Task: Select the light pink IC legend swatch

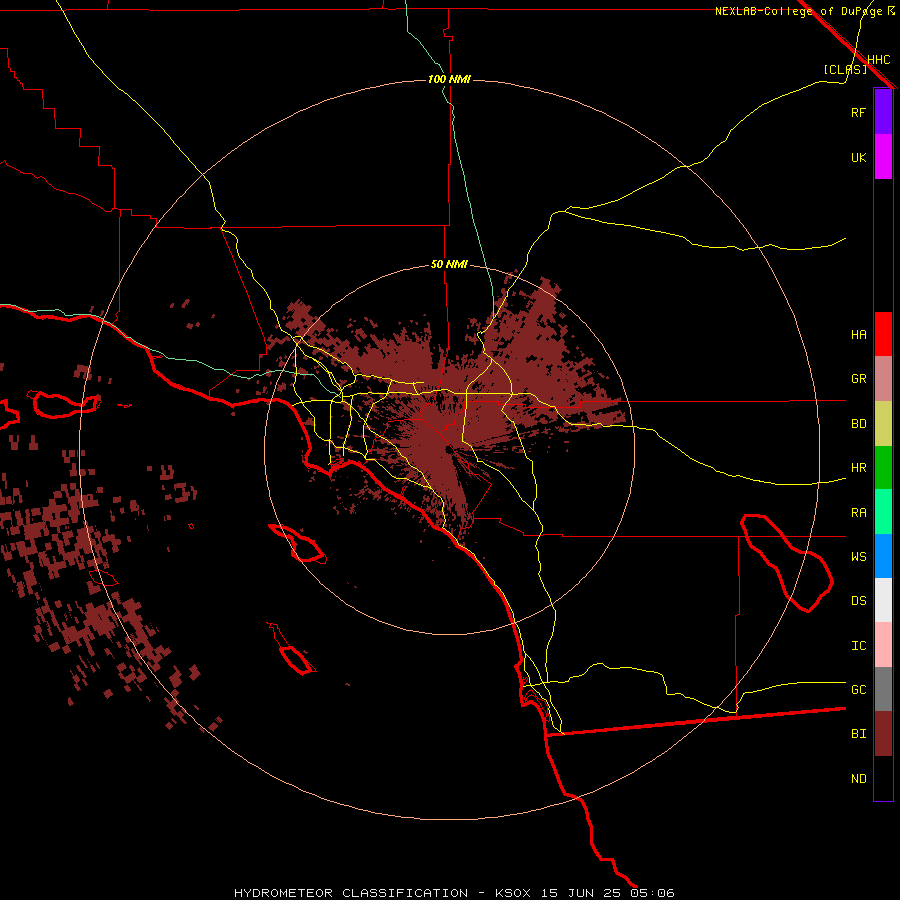Action: point(883,645)
